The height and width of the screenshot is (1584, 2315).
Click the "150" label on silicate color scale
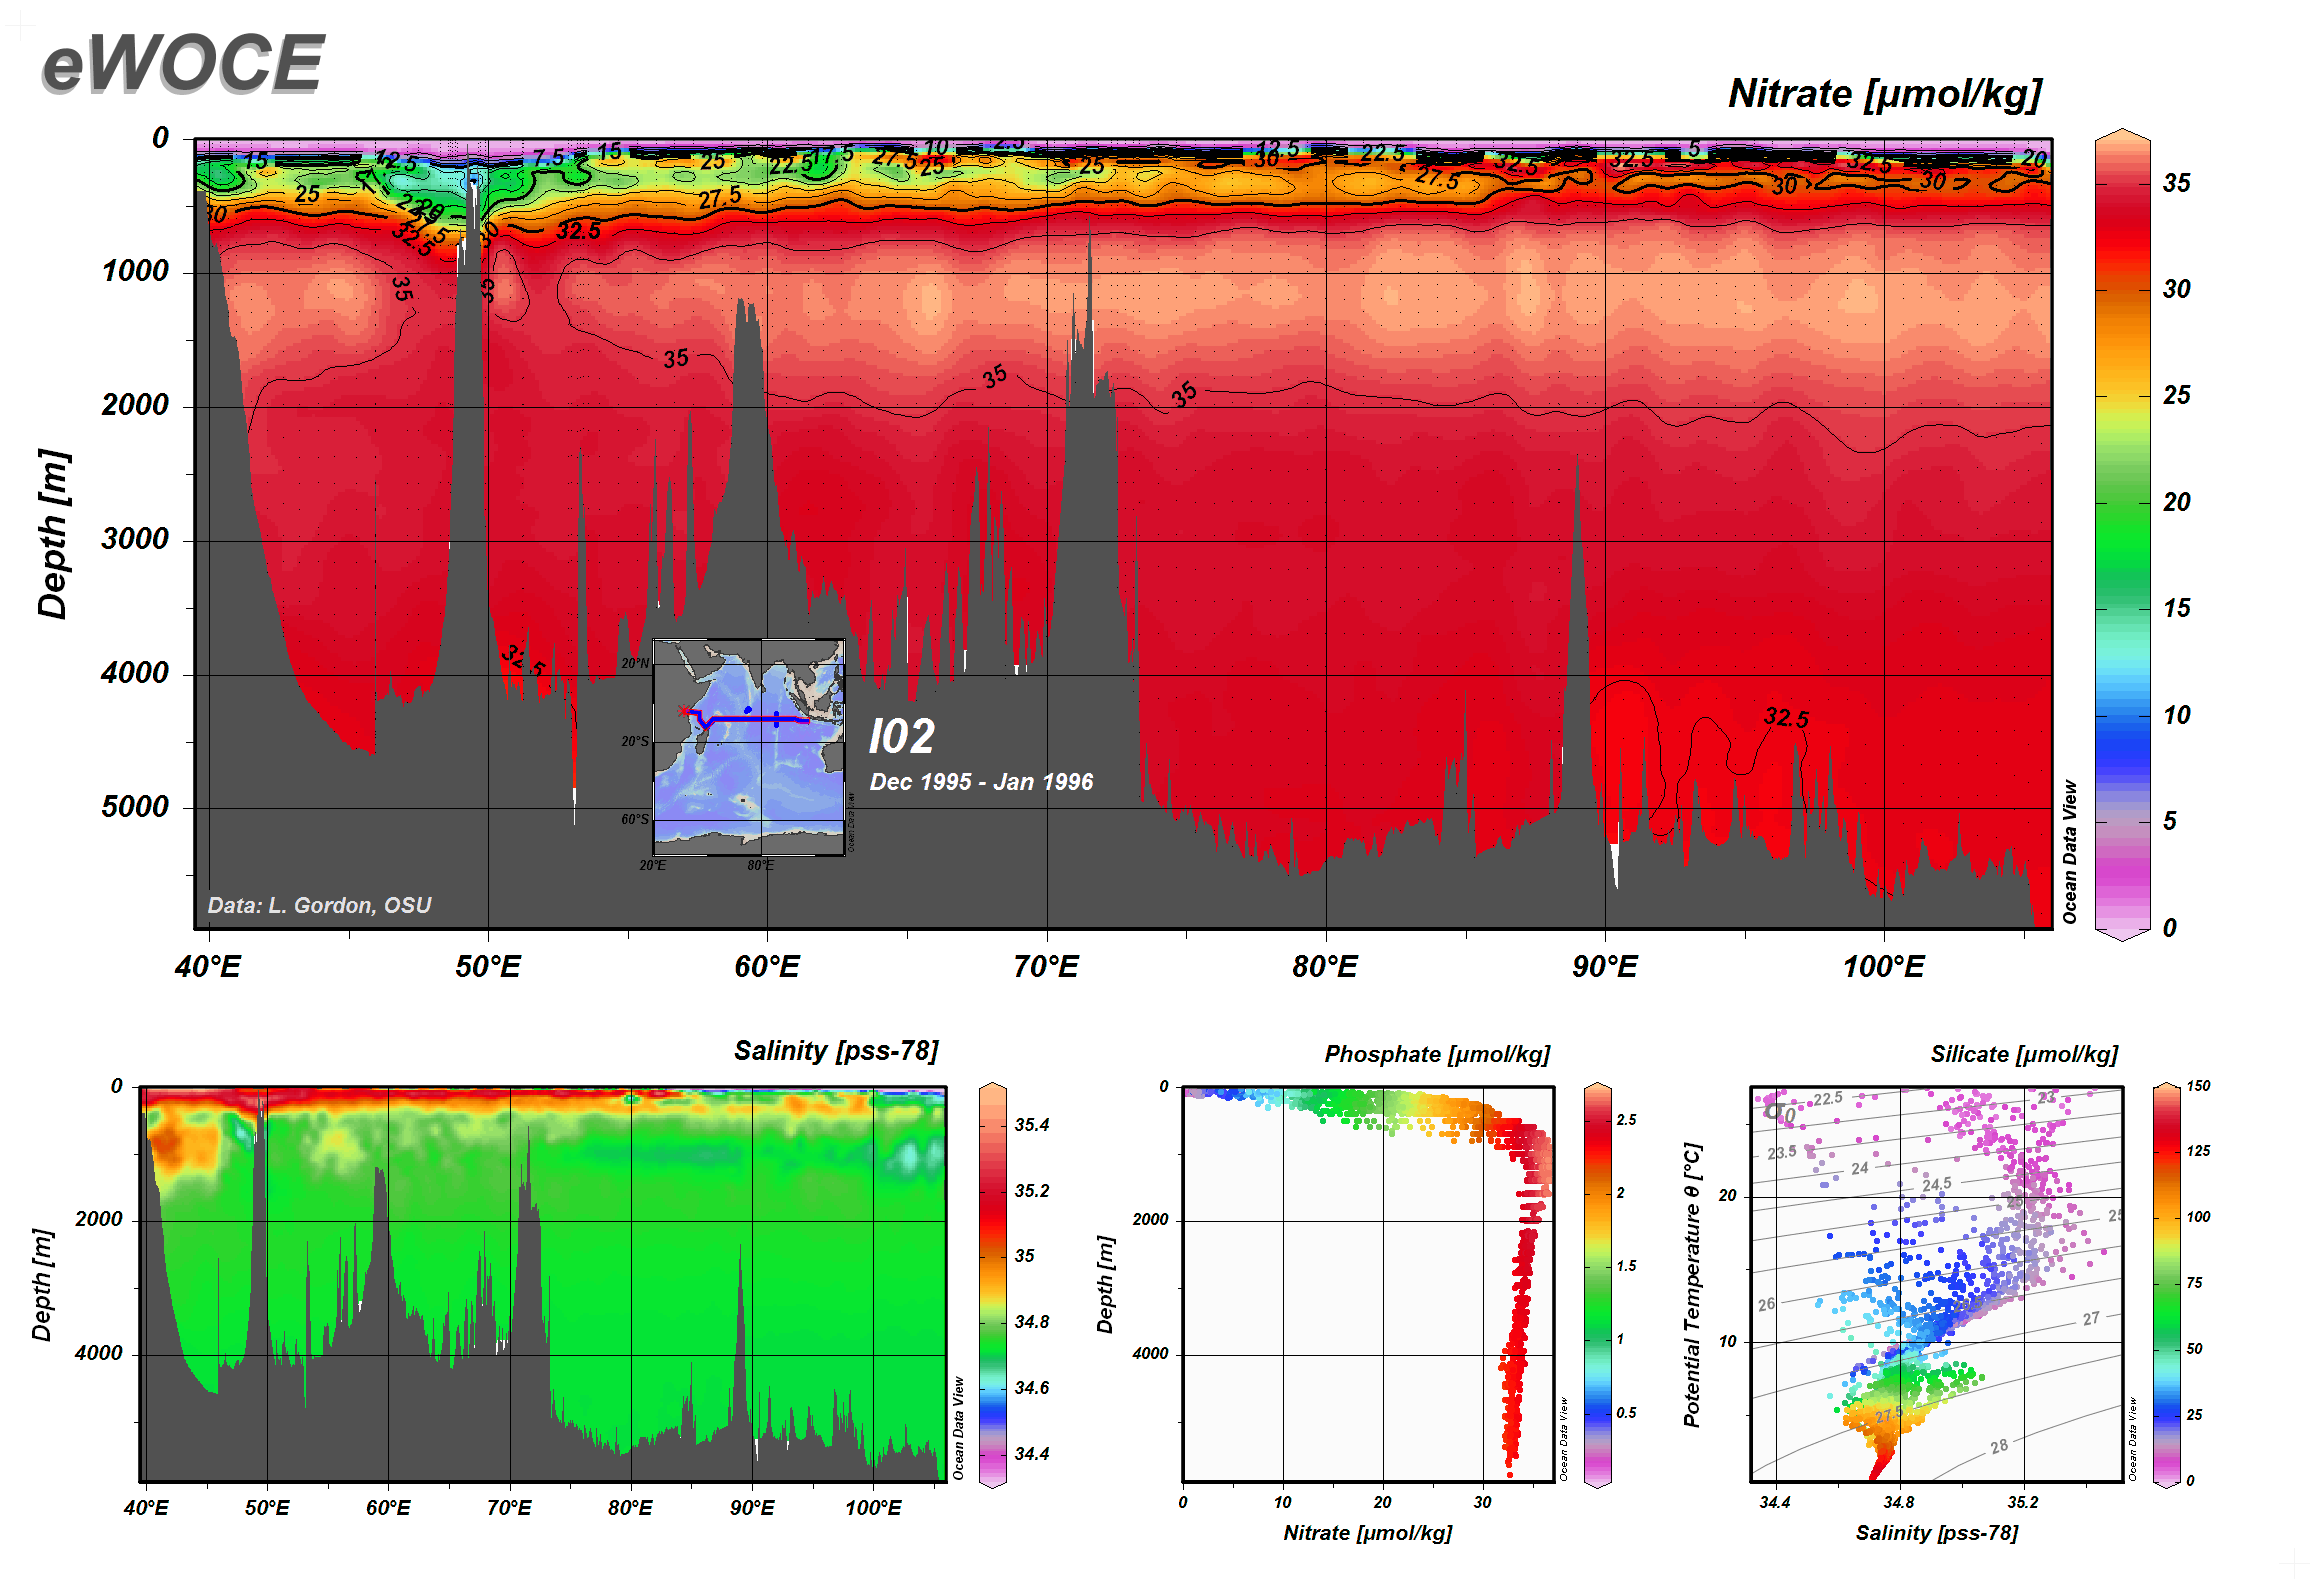click(x=2198, y=1086)
